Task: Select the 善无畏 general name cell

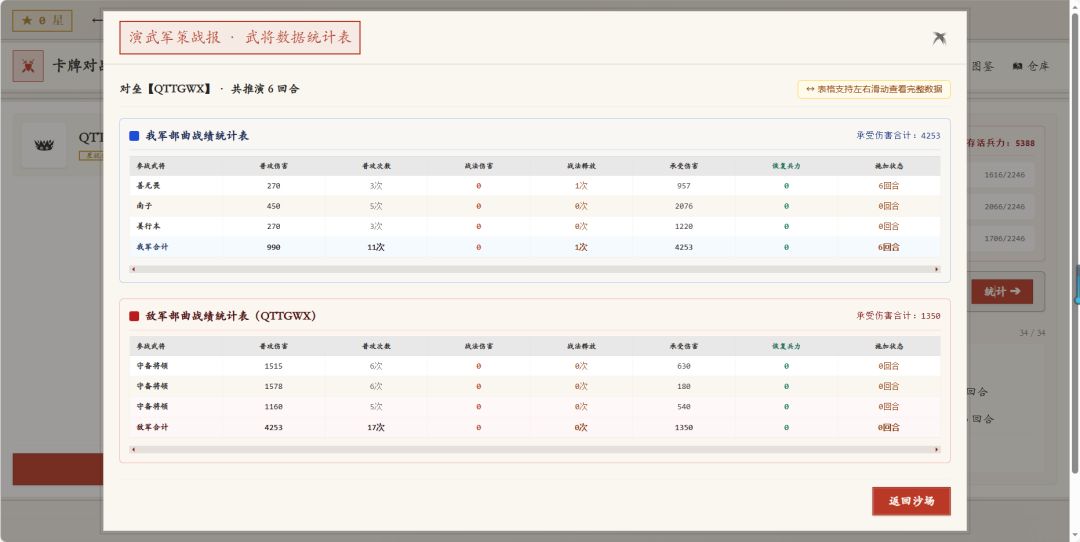Action: coord(149,186)
